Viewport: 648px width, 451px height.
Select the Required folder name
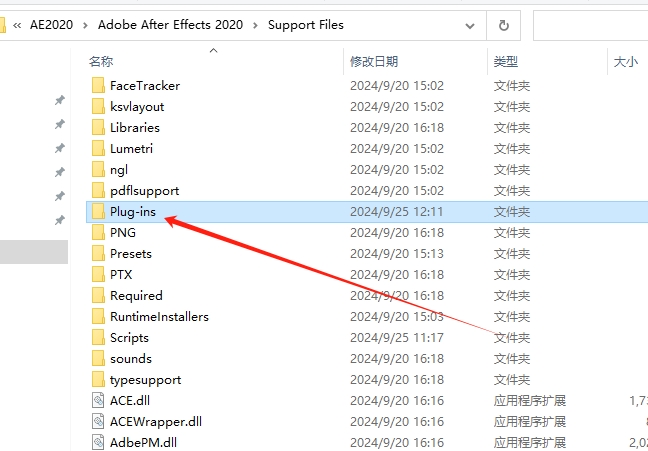point(136,296)
